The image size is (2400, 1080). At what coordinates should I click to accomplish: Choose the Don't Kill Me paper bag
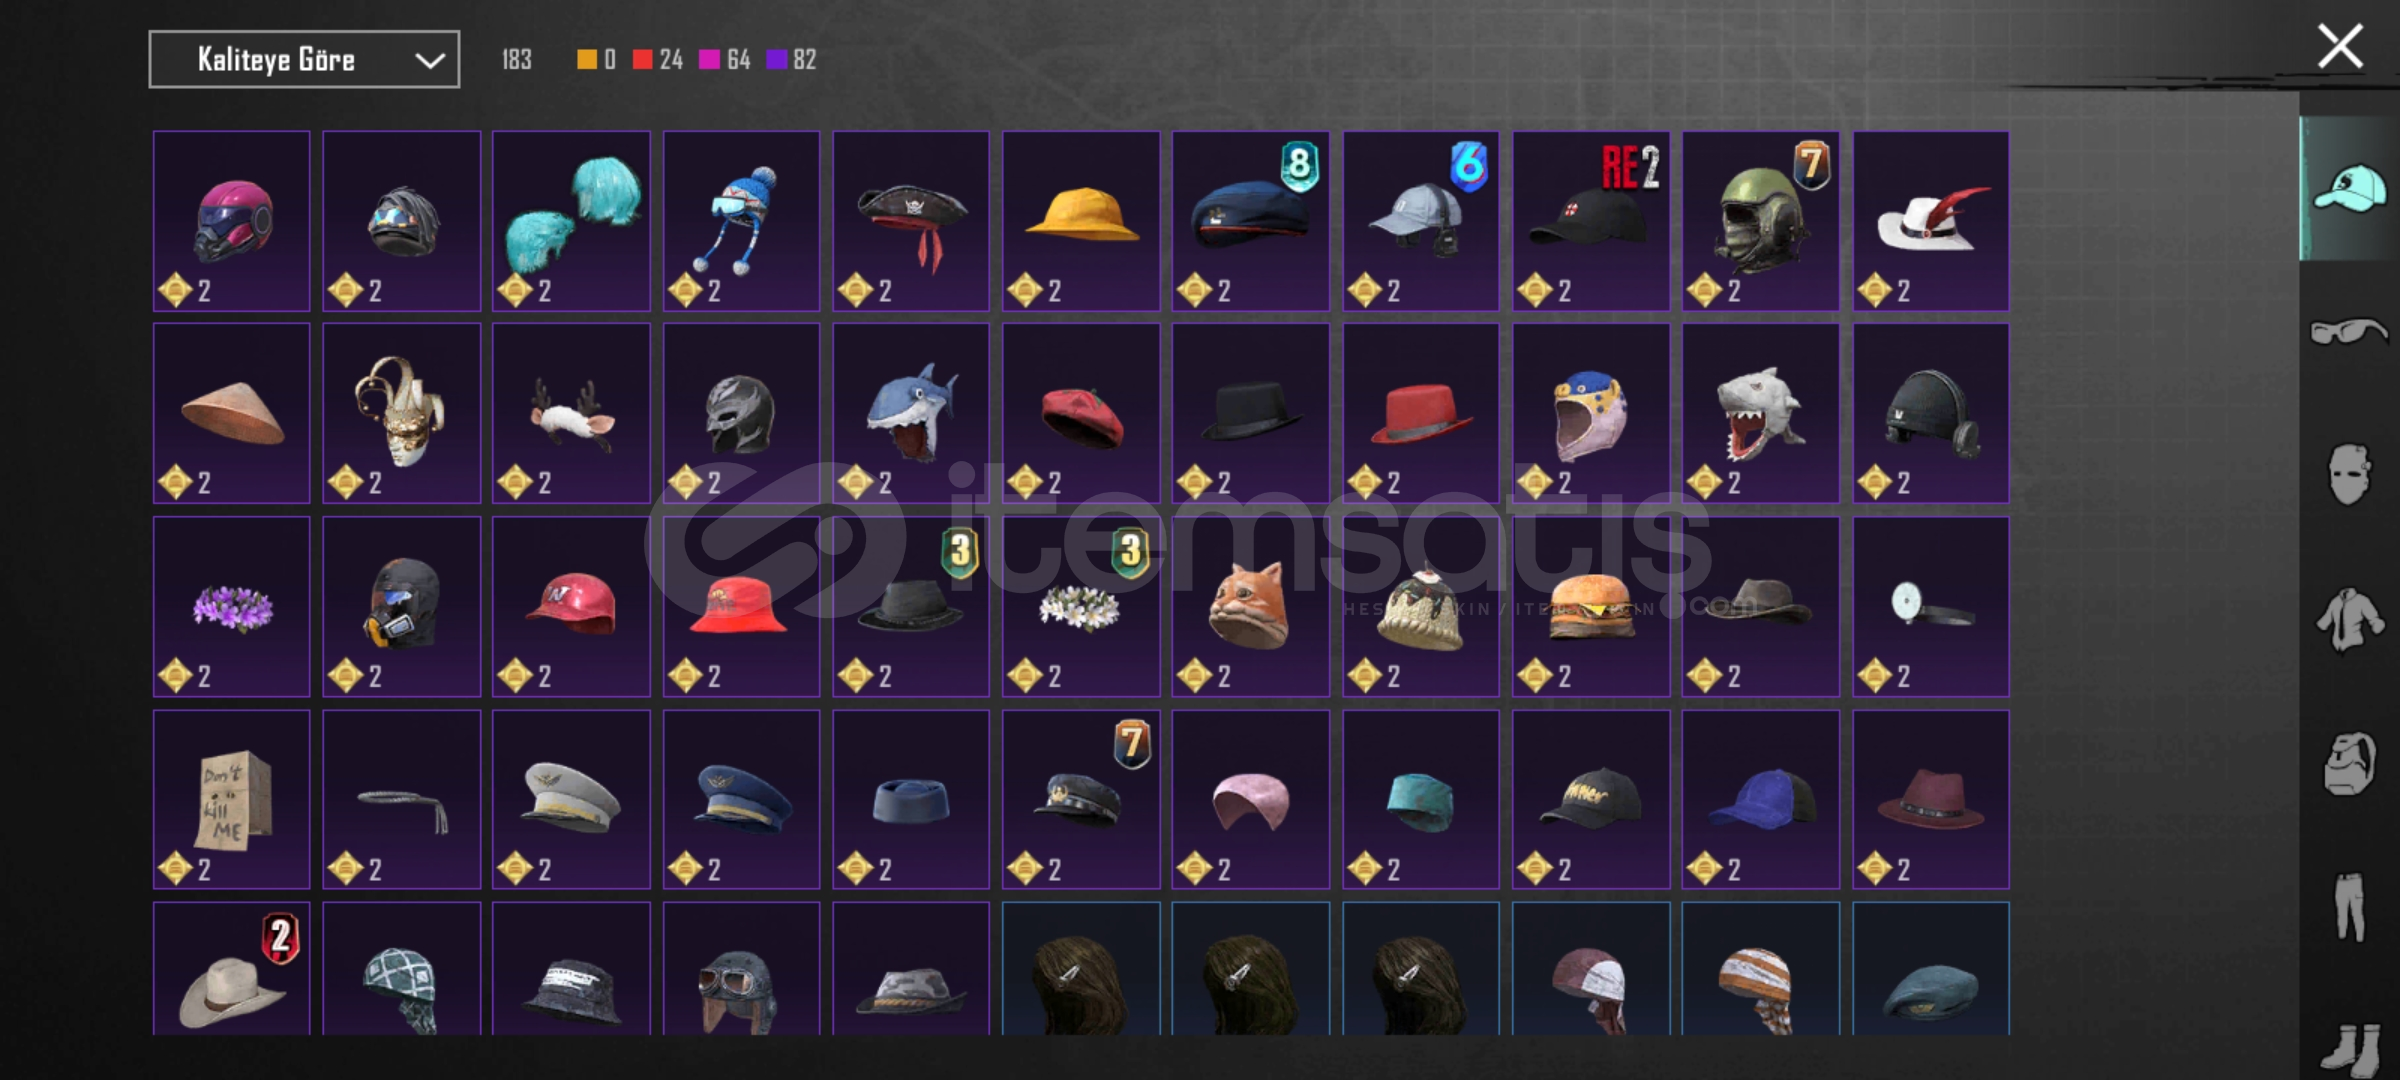click(x=232, y=799)
